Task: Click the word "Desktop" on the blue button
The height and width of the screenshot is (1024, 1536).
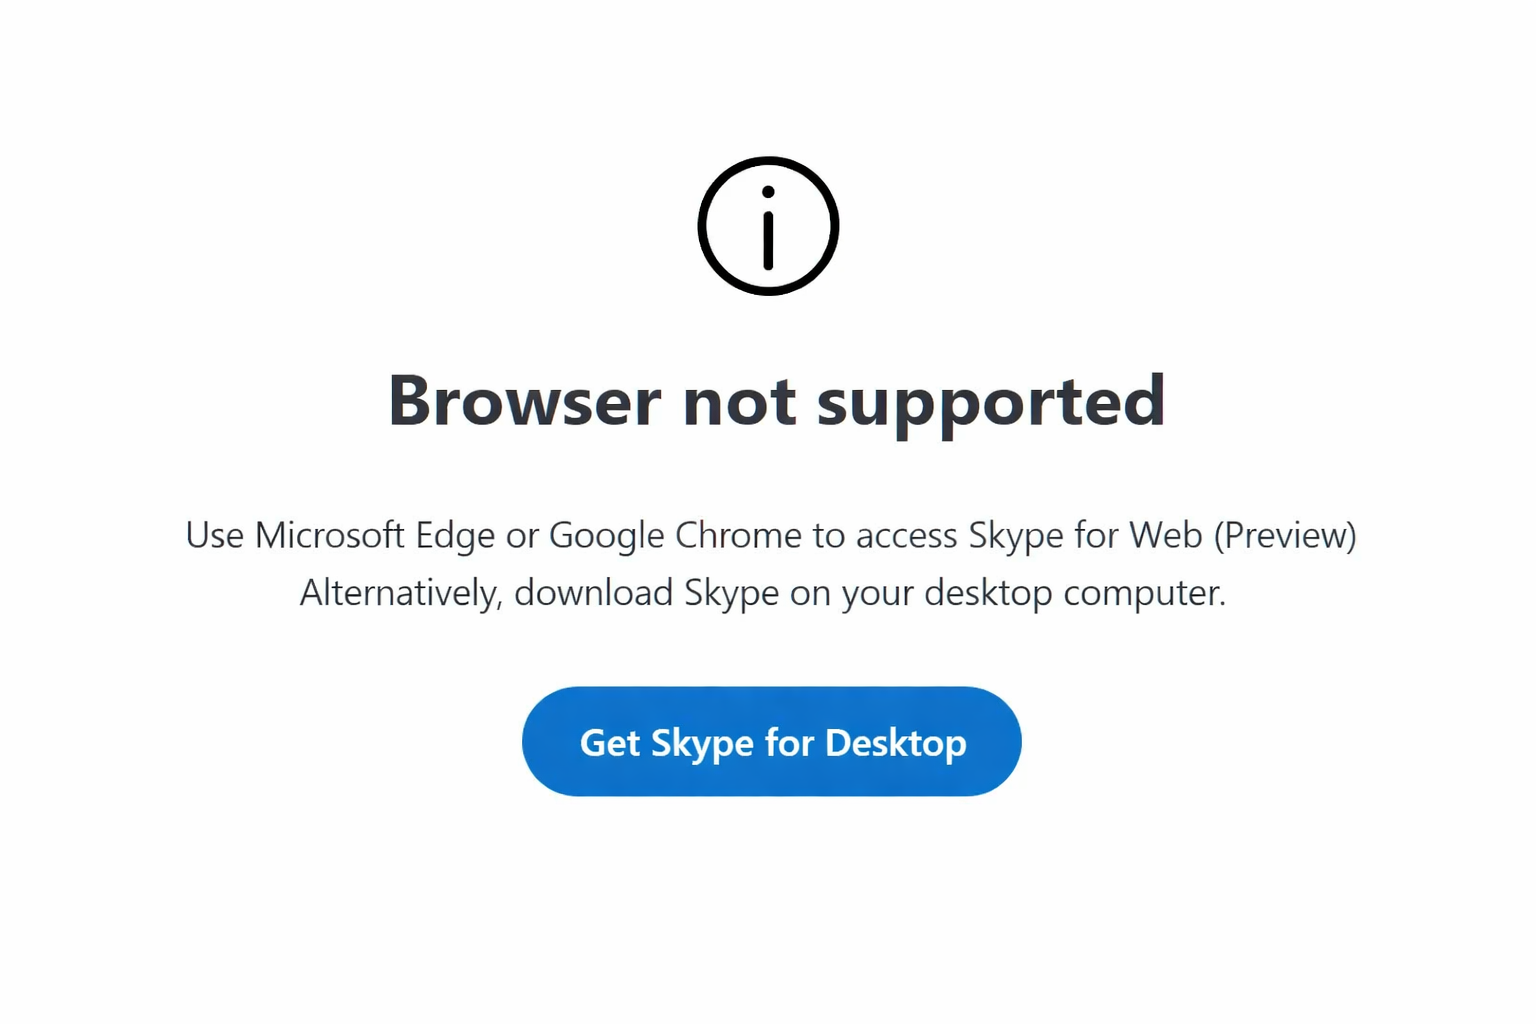Action: coord(895,743)
